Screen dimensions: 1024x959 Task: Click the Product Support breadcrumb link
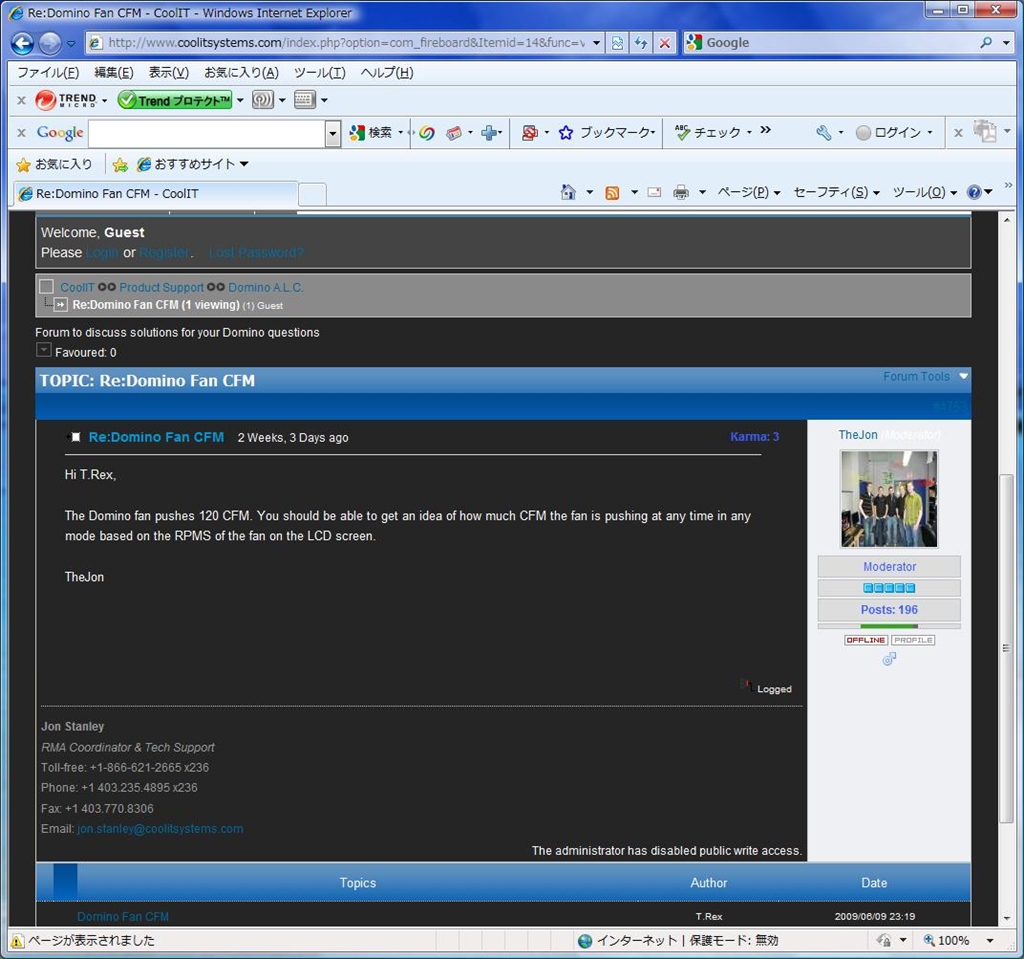[161, 287]
